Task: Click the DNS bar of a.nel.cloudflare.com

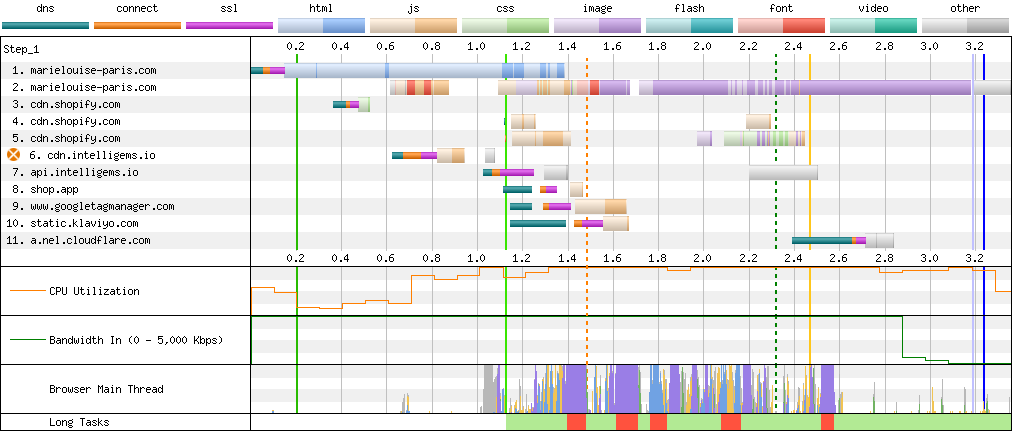Action: pos(822,240)
